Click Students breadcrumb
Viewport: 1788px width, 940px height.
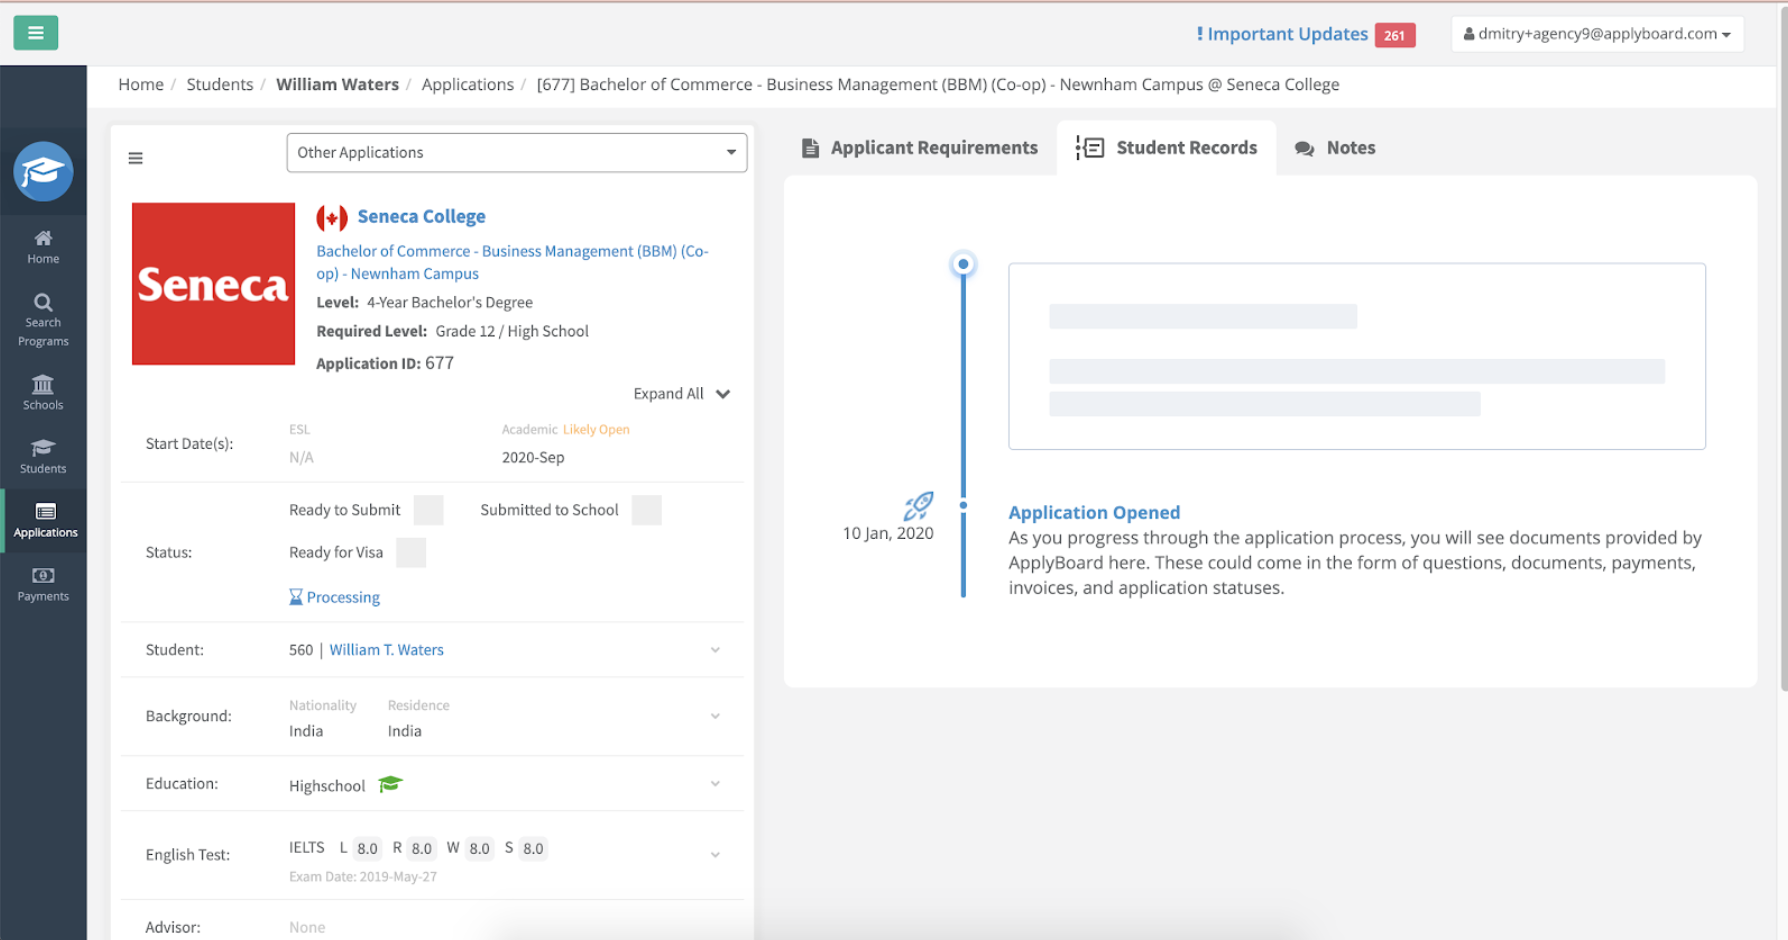pos(220,85)
